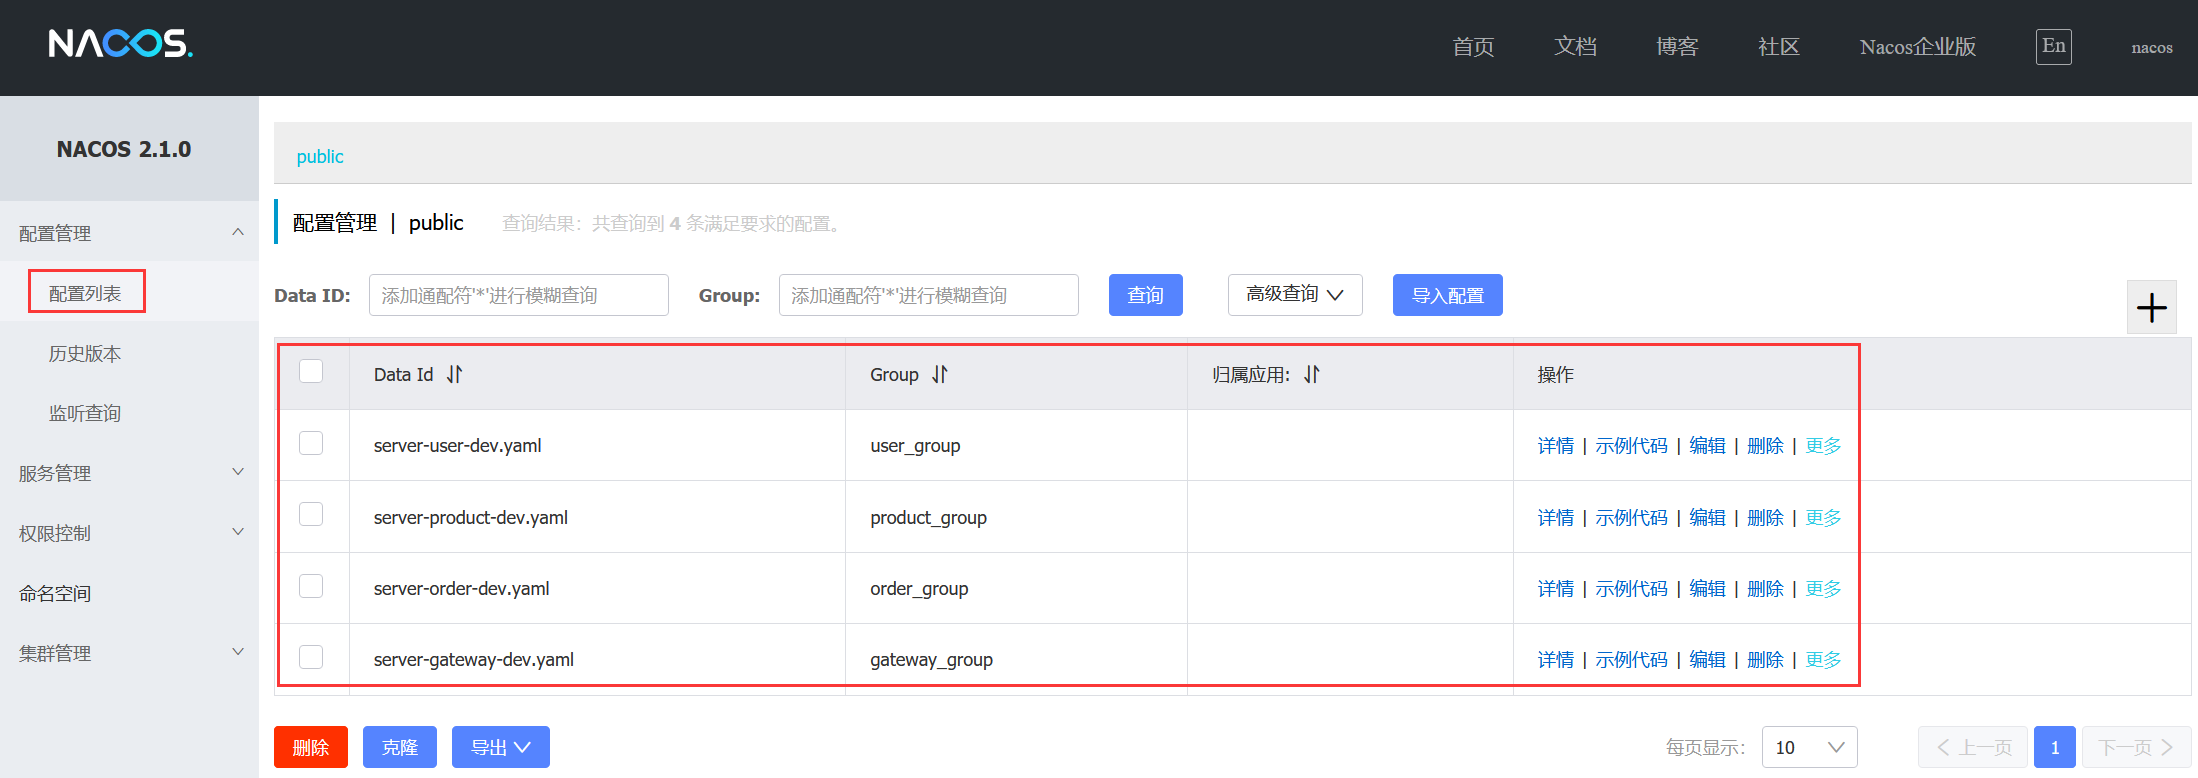Click the NACOS logo in the header
The height and width of the screenshot is (778, 2198).
click(x=120, y=44)
